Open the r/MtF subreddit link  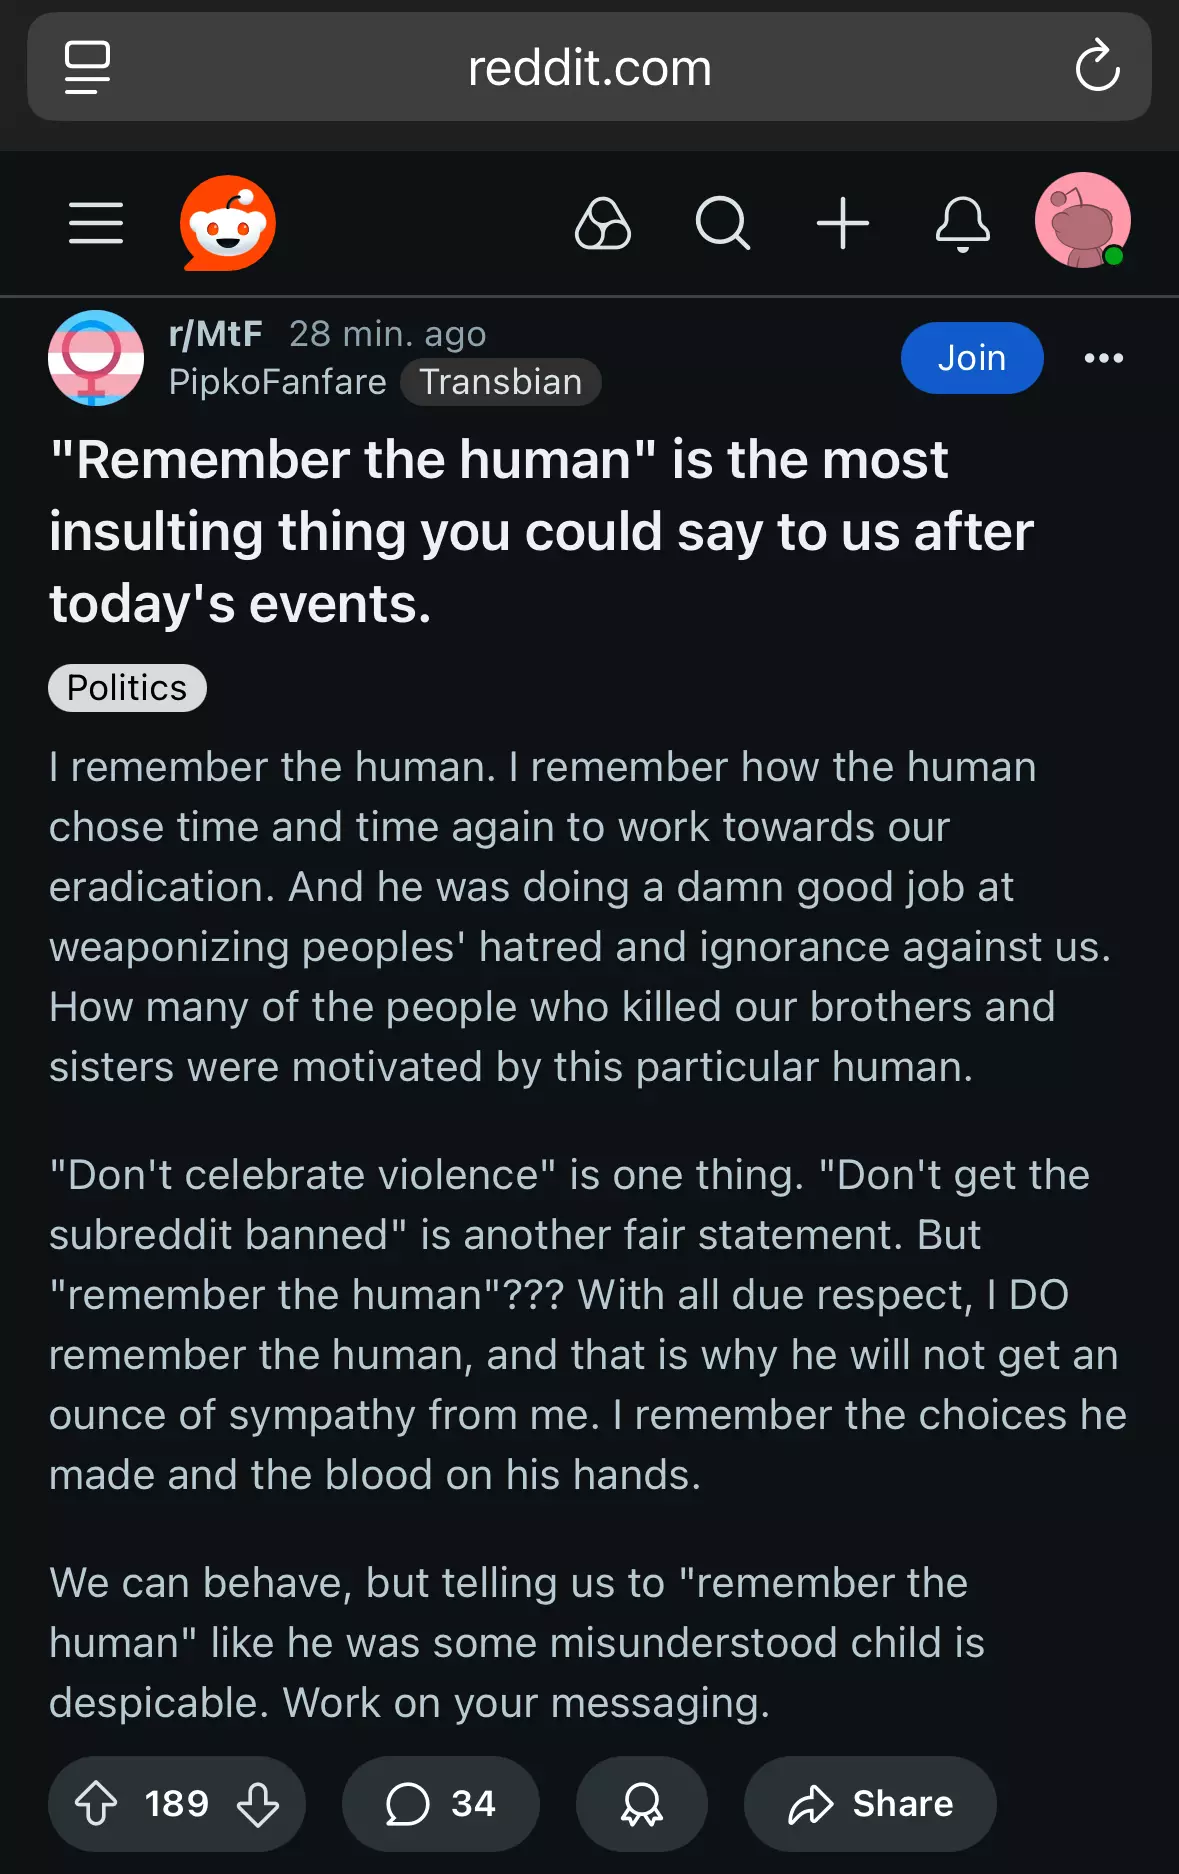215,334
